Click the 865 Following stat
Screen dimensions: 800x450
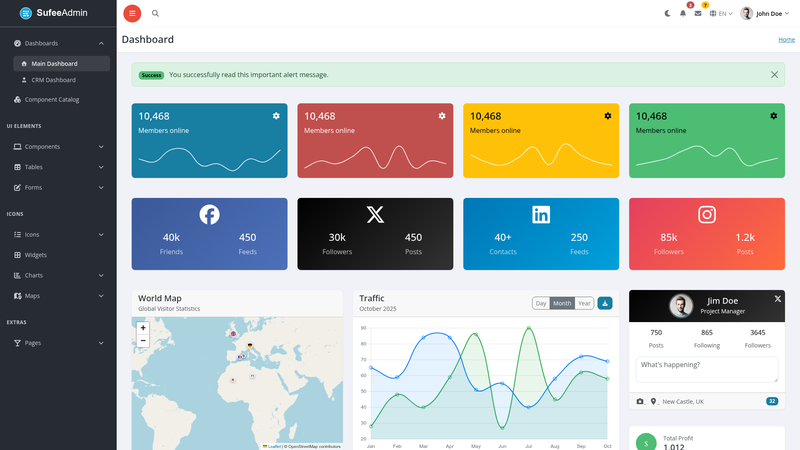click(707, 338)
